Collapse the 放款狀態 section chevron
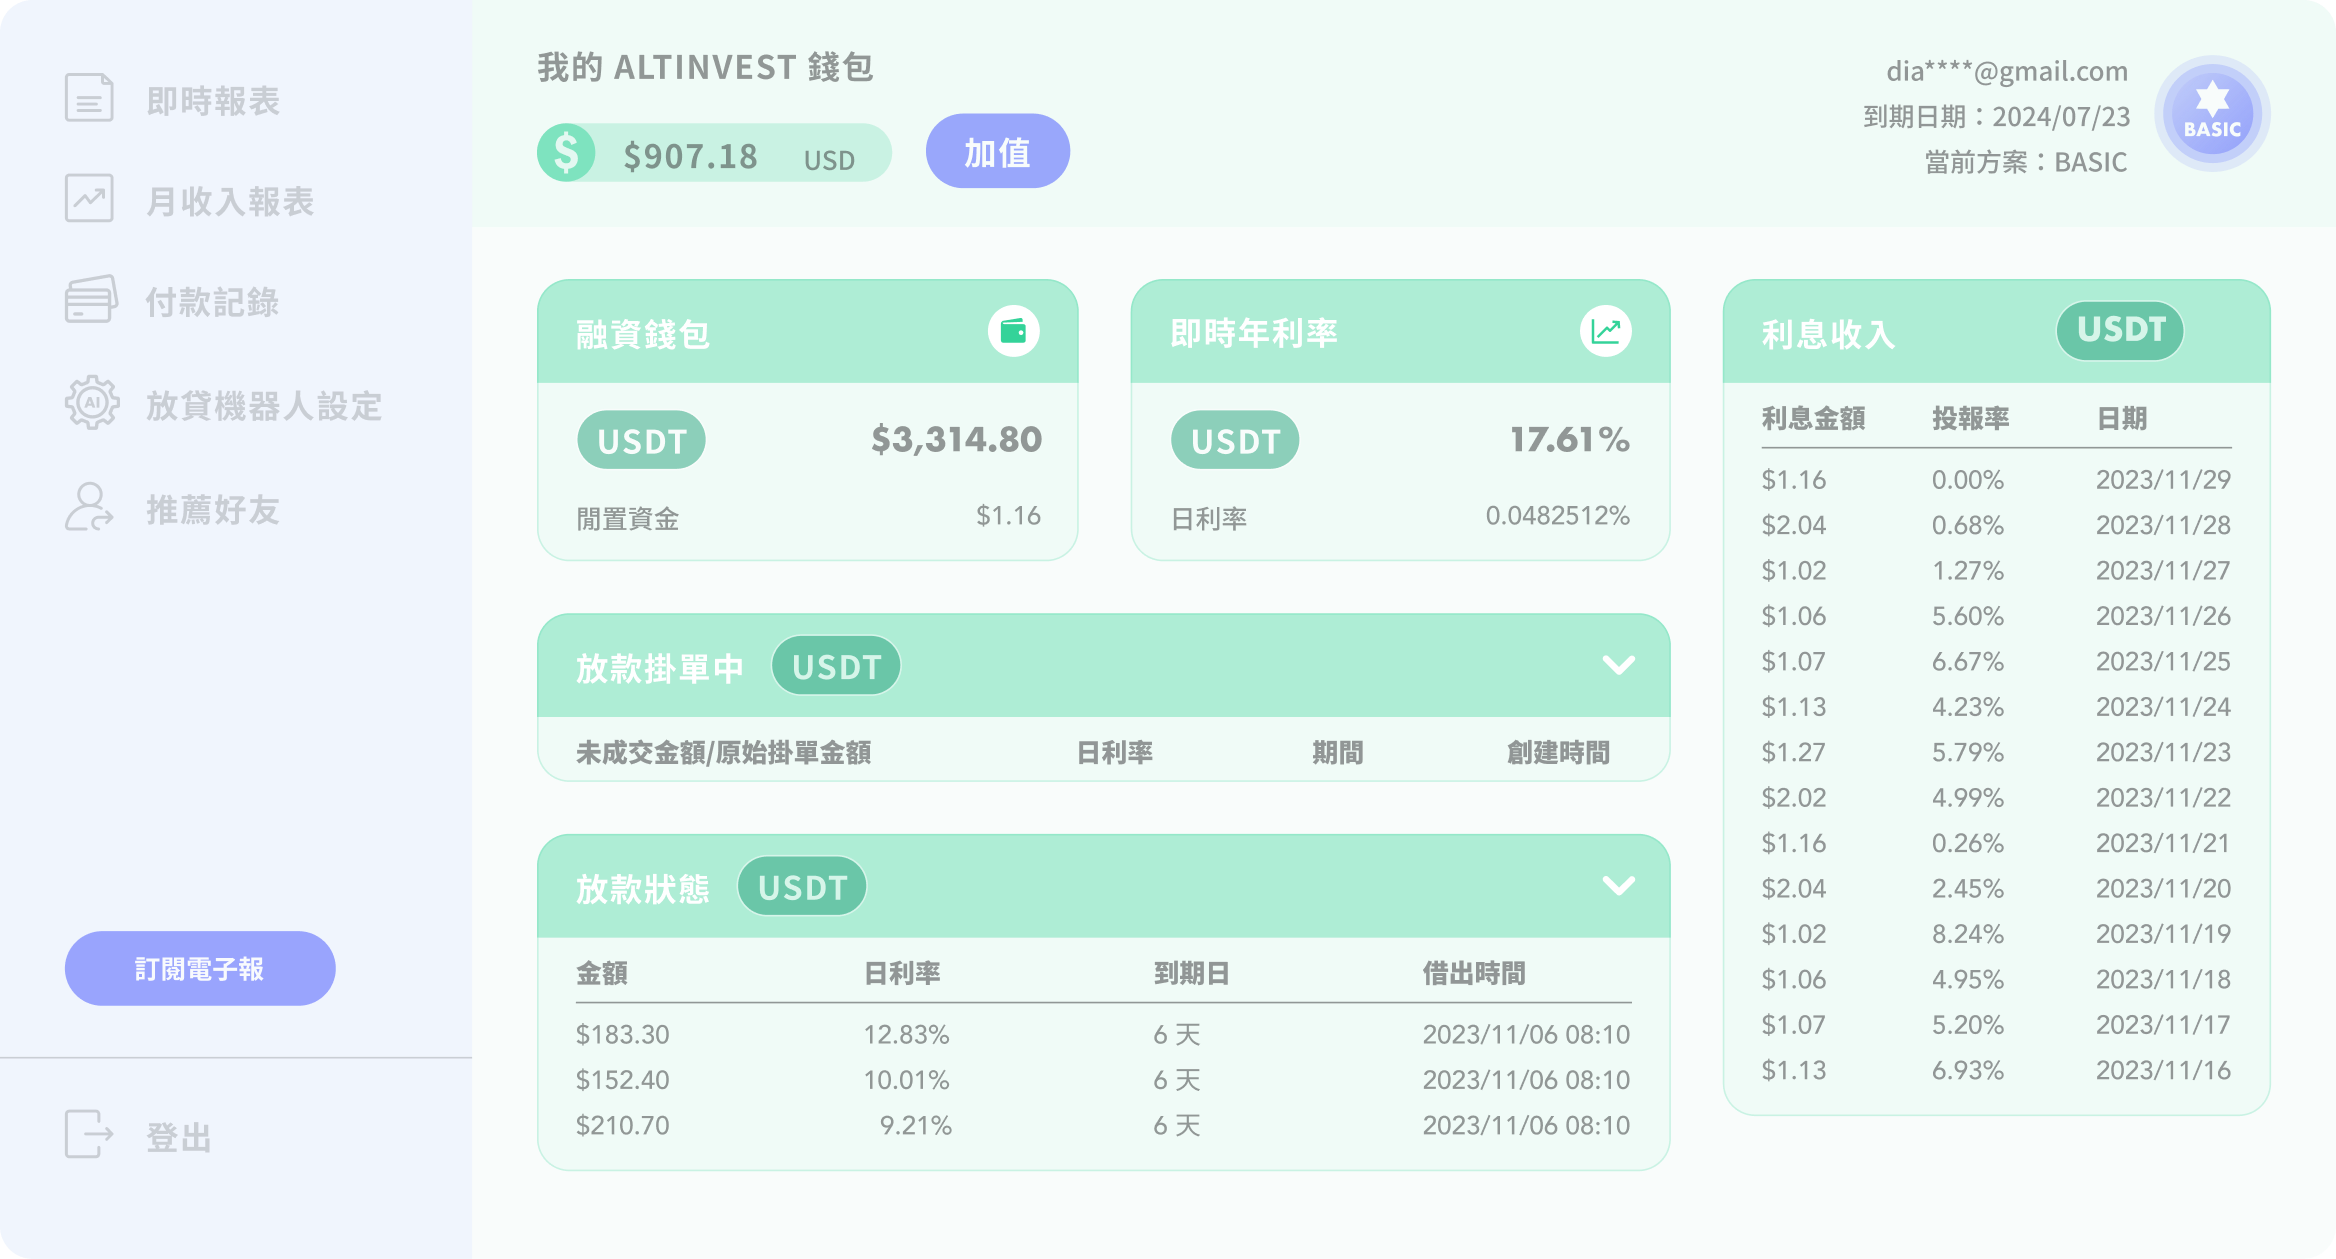2336x1259 pixels. coord(1618,885)
